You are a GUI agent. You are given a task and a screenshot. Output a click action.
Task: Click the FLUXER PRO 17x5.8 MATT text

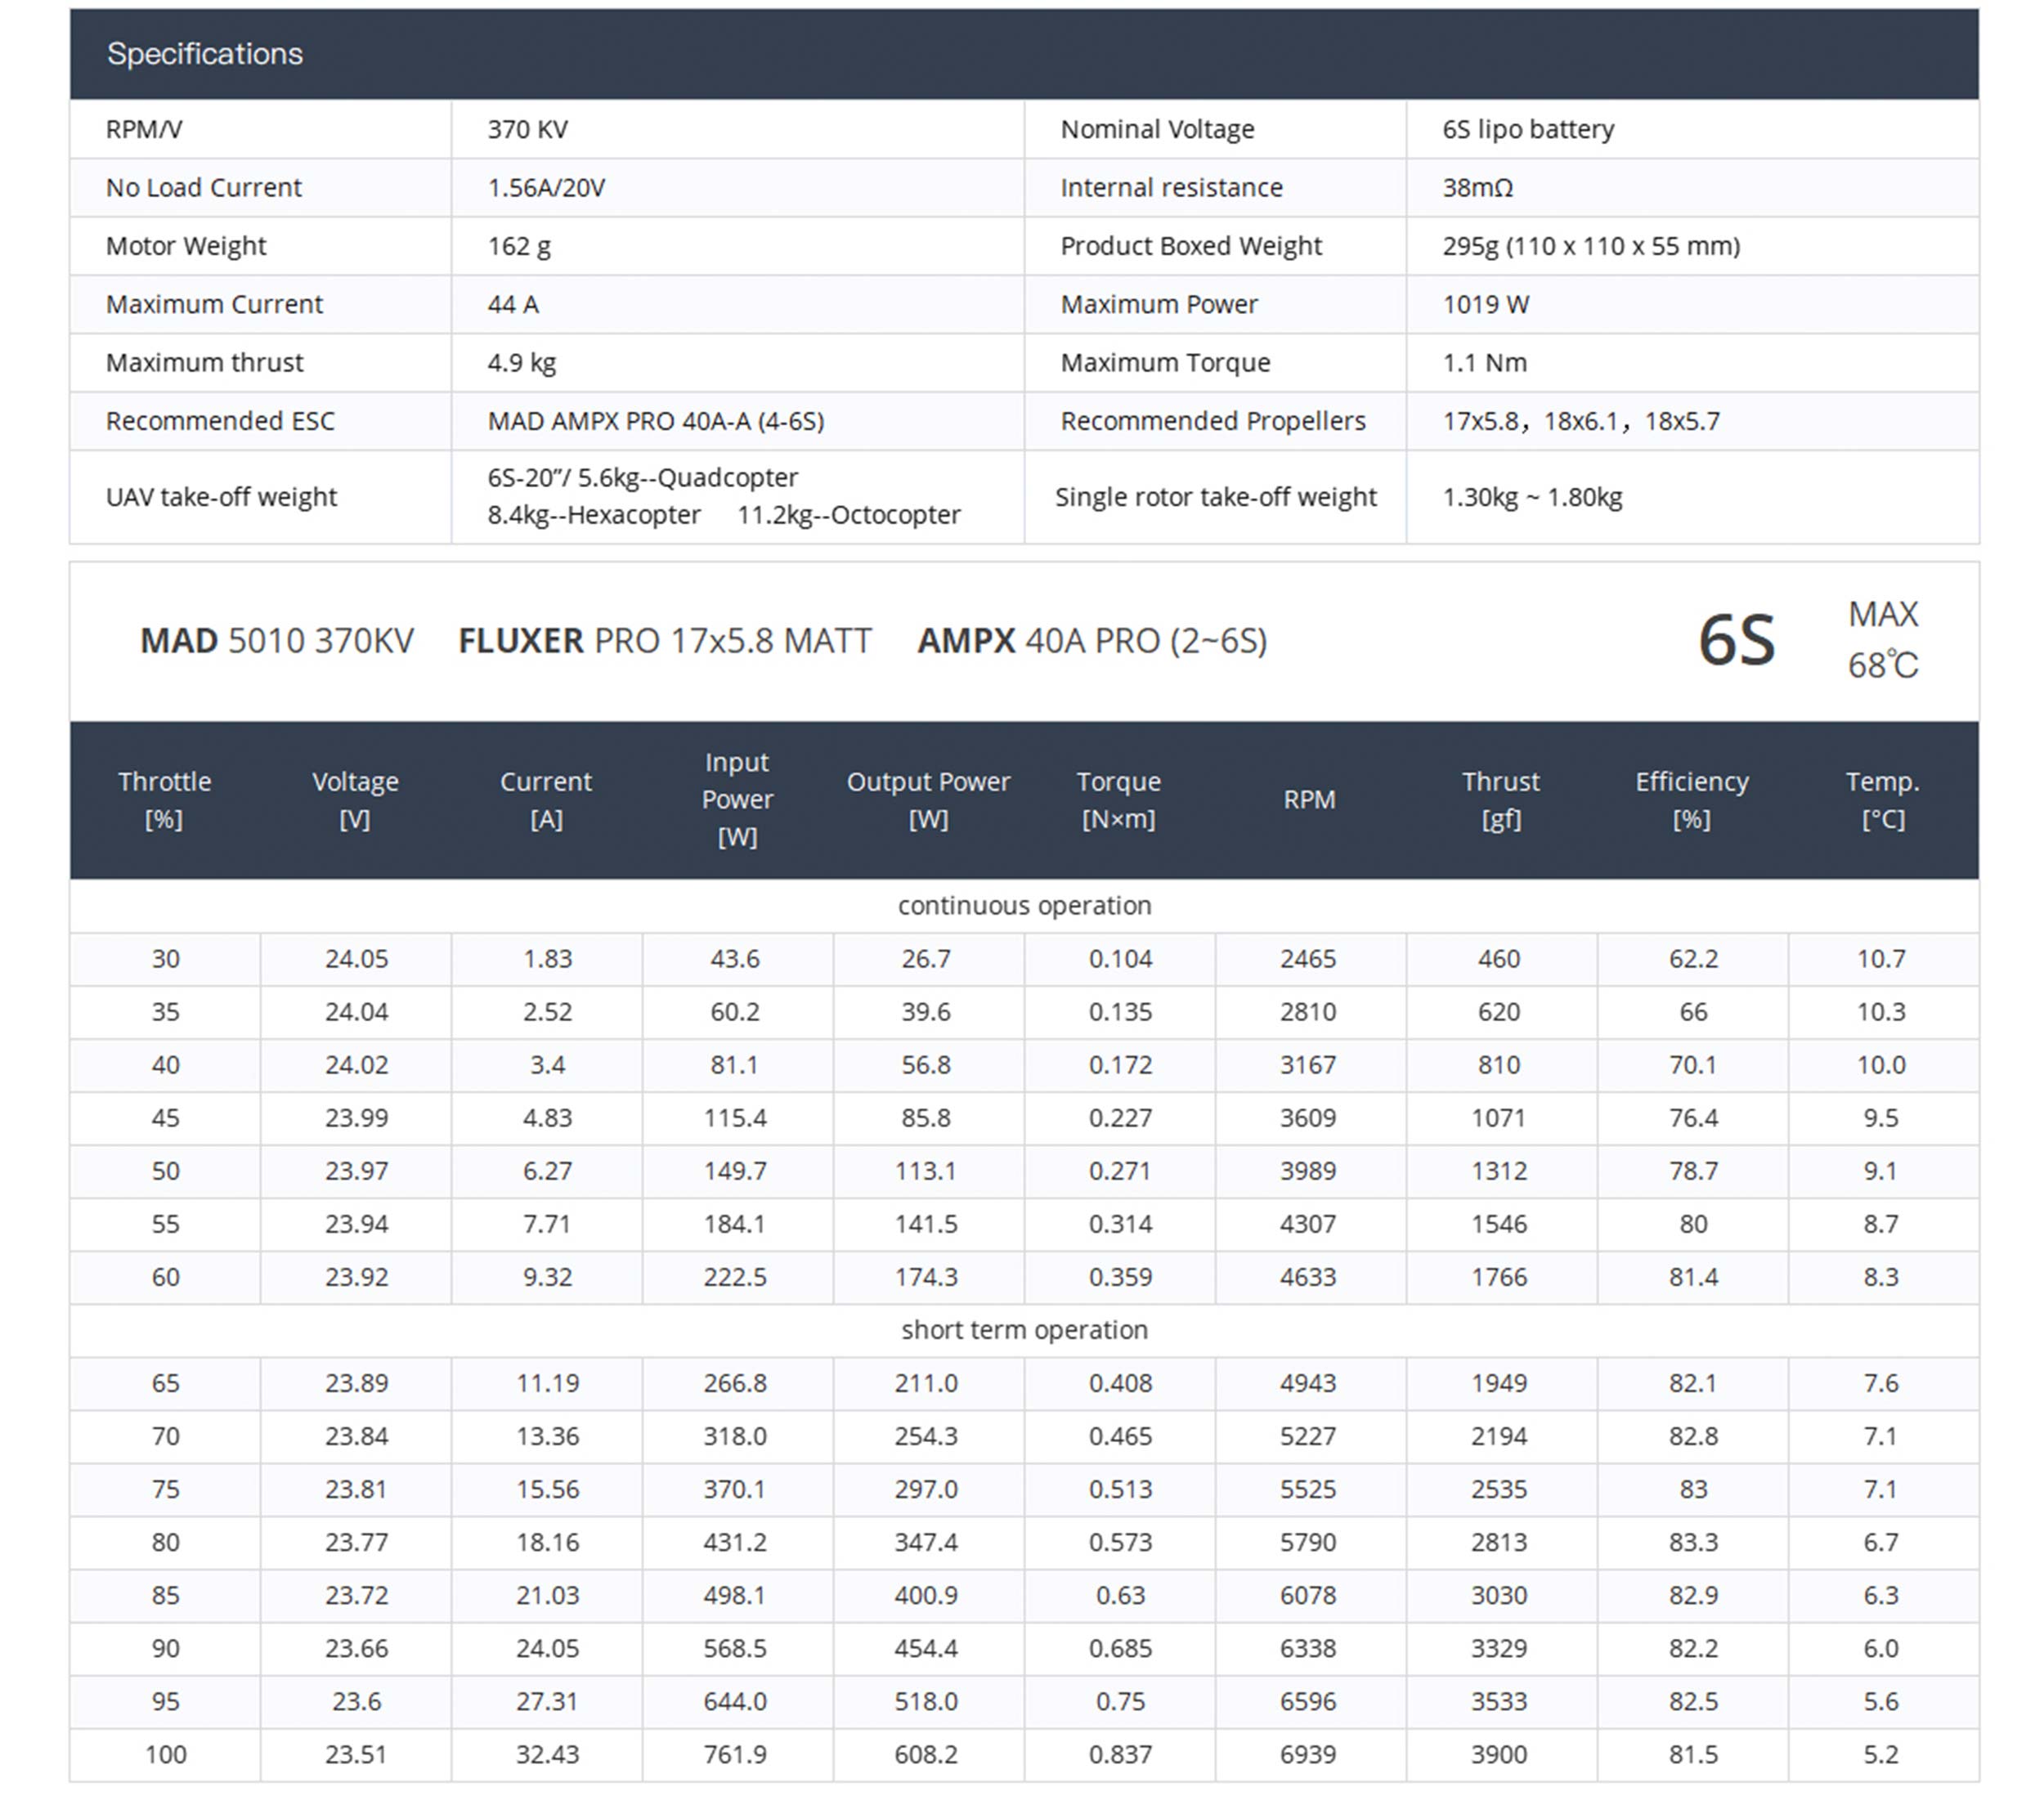(x=665, y=641)
